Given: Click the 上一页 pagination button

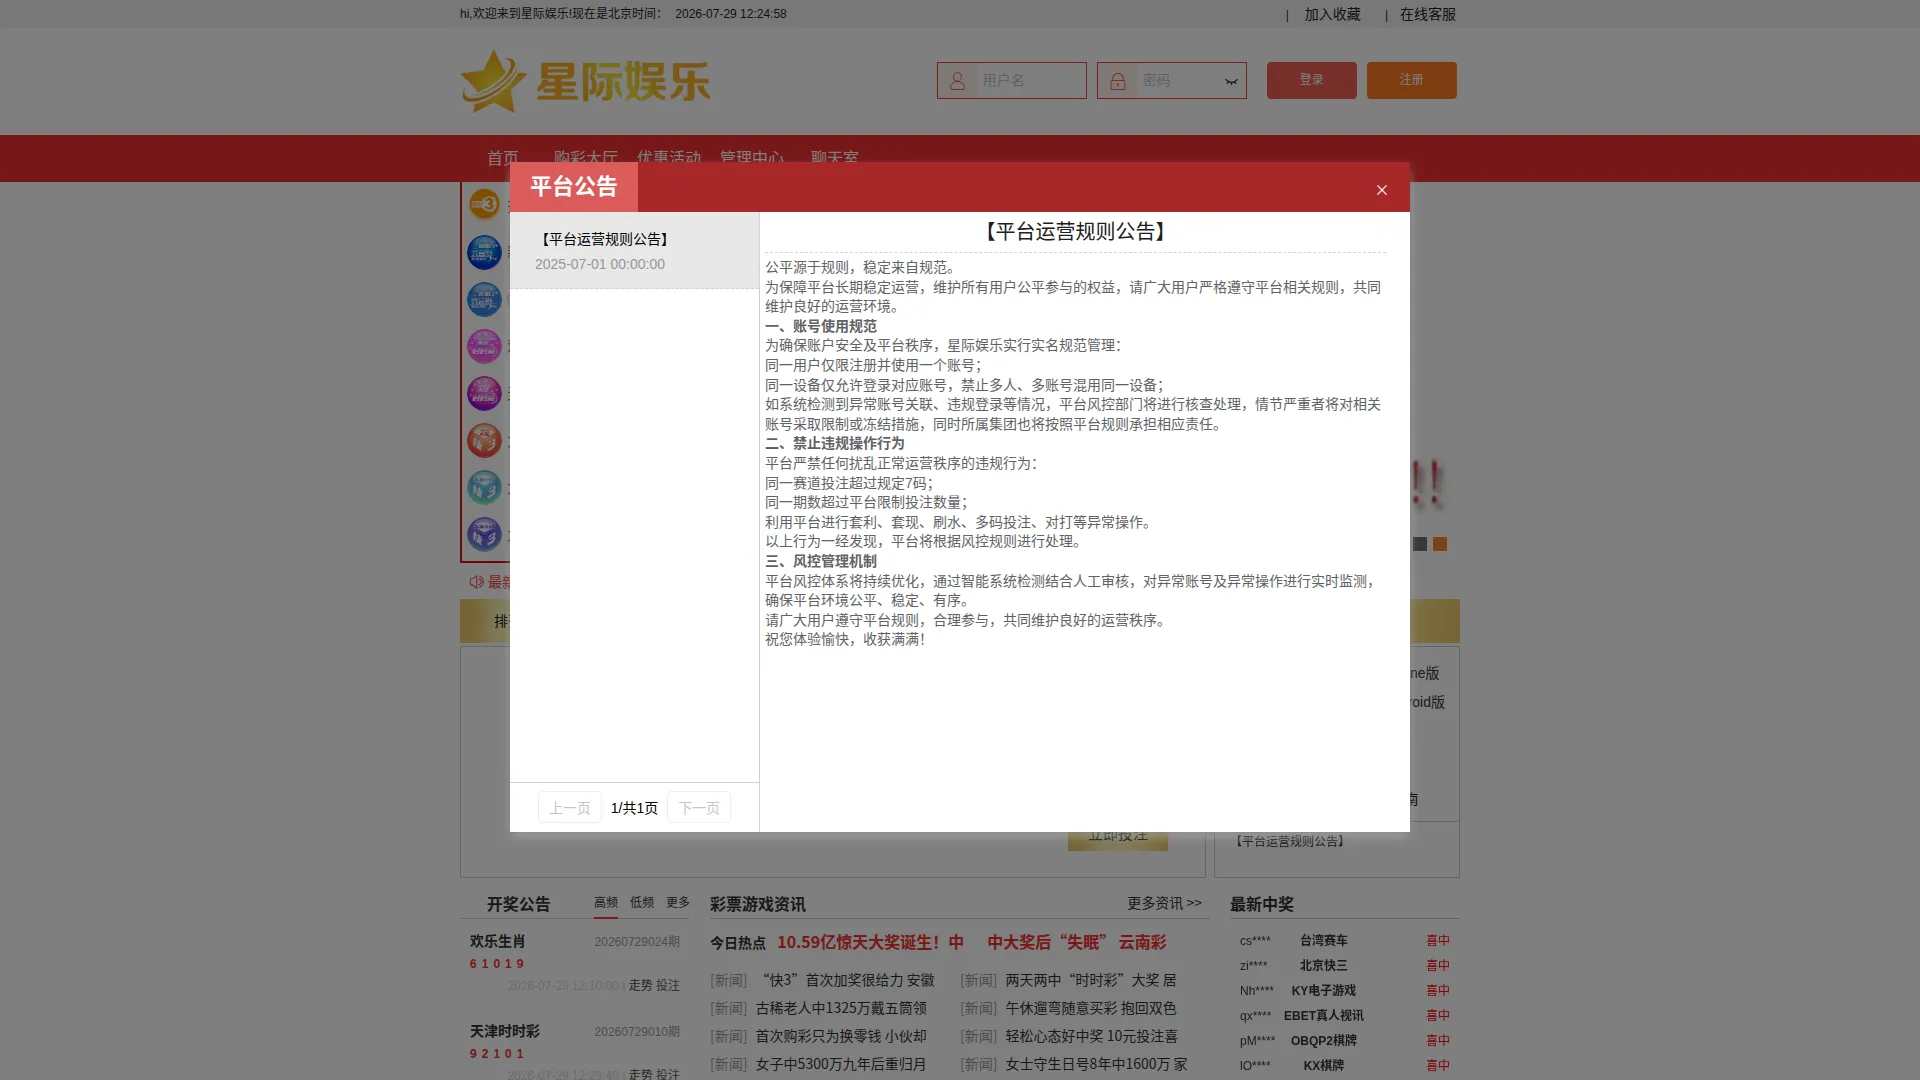Looking at the screenshot, I should pos(570,807).
